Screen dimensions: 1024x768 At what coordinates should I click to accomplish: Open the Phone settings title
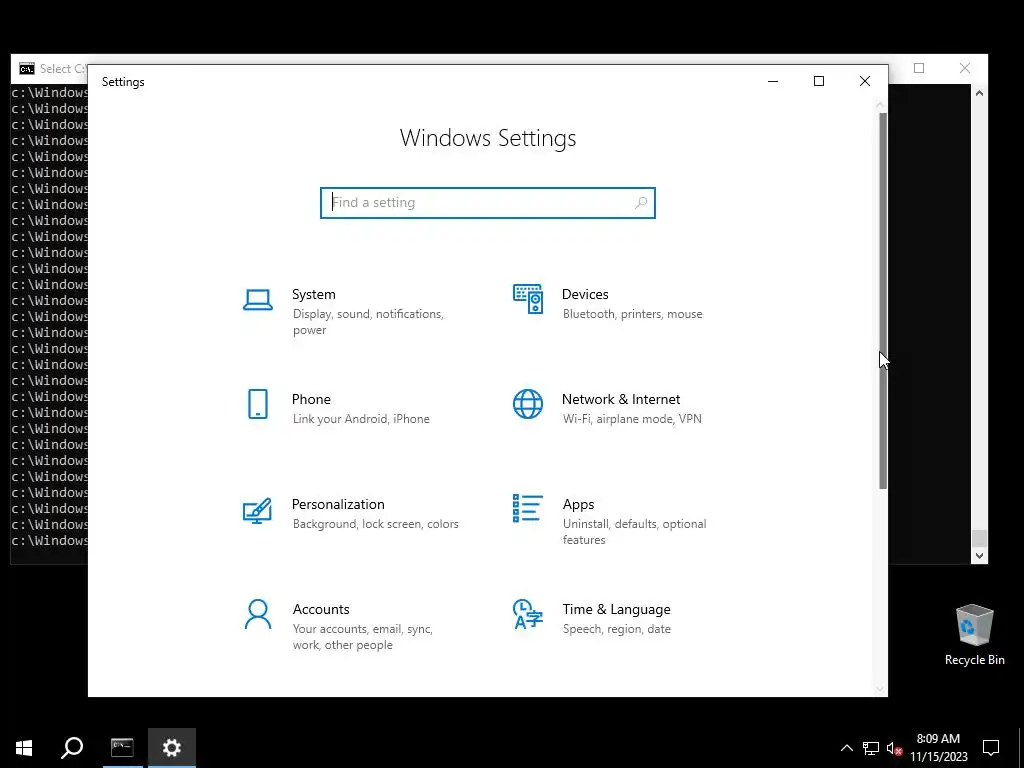pyautogui.click(x=311, y=399)
